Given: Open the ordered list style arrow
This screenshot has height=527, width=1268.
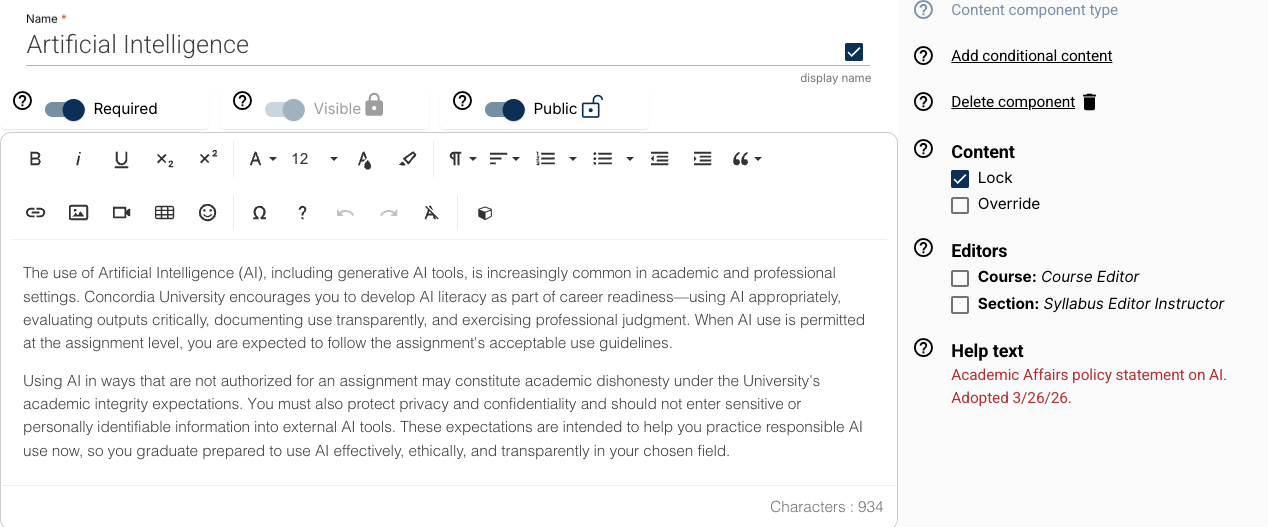Looking at the screenshot, I should click(x=573, y=159).
